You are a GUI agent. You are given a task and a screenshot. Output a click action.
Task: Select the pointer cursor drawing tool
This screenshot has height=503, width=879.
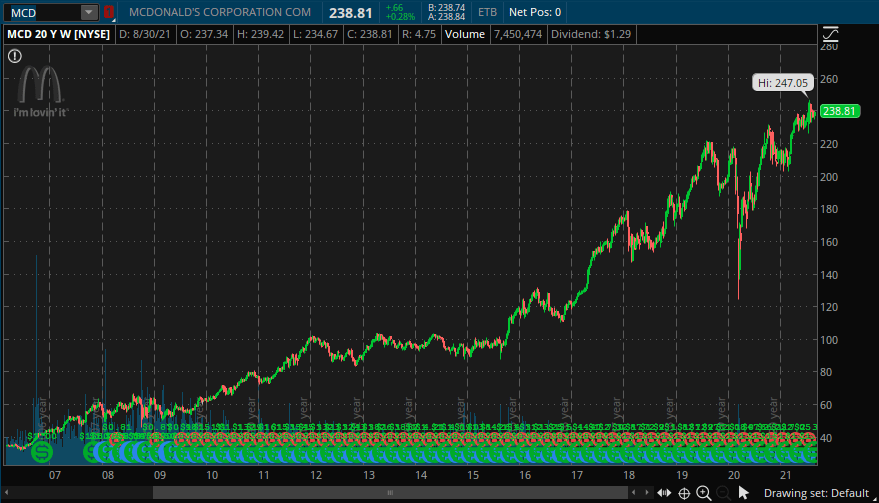click(744, 493)
